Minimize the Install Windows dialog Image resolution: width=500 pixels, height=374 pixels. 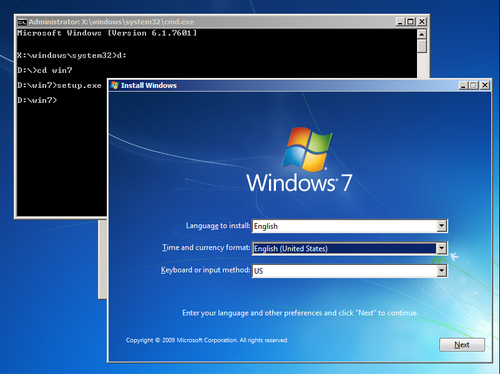click(x=463, y=85)
